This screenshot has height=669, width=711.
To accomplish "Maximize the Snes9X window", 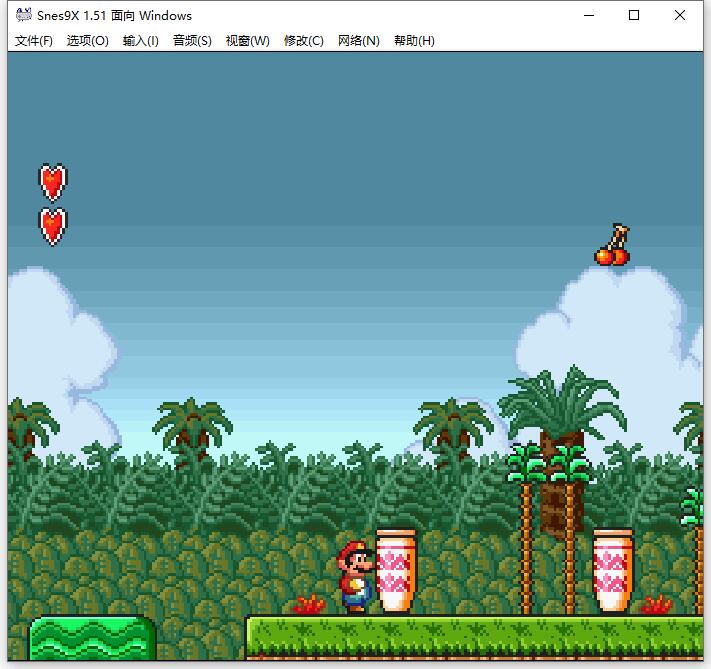I will coord(634,15).
